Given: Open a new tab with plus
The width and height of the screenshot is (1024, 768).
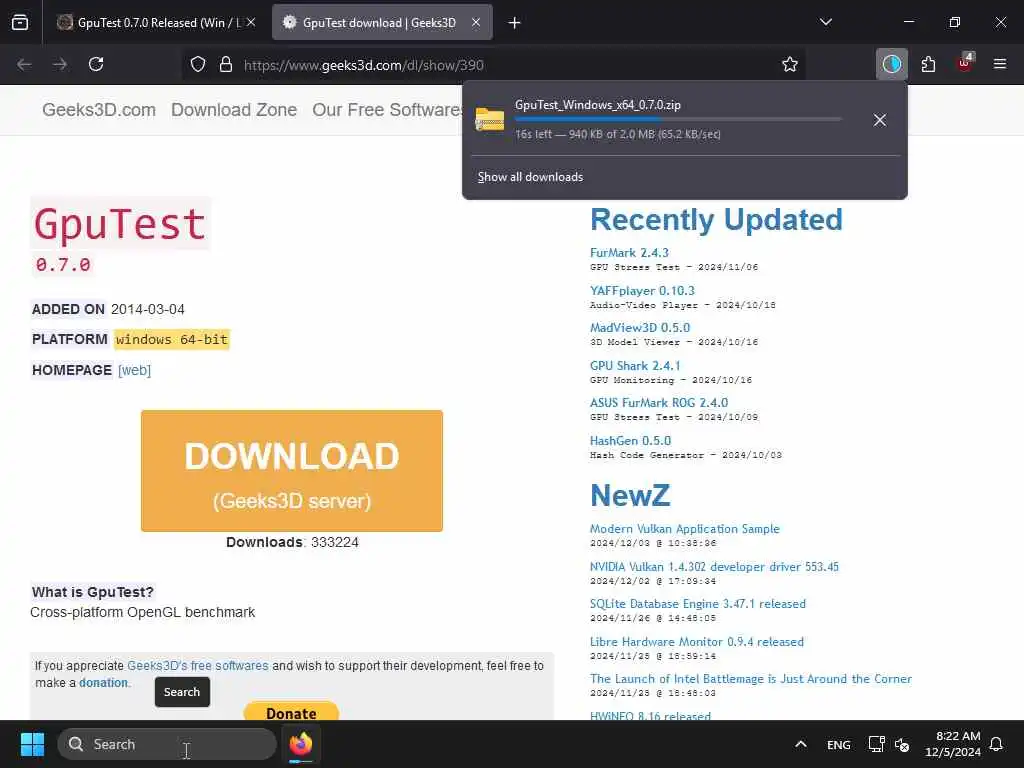Looking at the screenshot, I should [515, 23].
